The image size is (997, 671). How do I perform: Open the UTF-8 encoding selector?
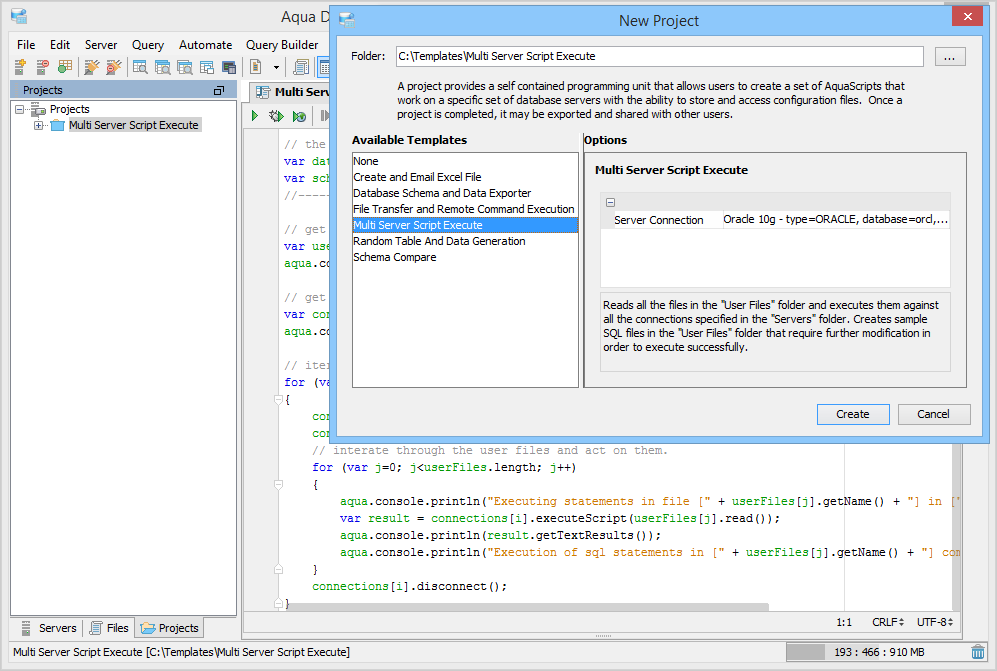coord(935,622)
